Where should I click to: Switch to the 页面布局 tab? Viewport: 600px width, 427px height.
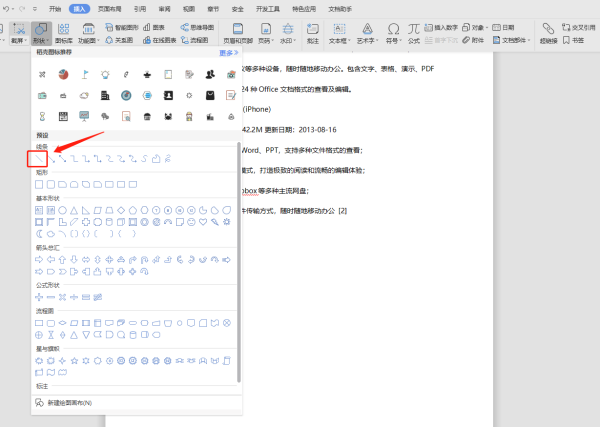click(x=109, y=9)
